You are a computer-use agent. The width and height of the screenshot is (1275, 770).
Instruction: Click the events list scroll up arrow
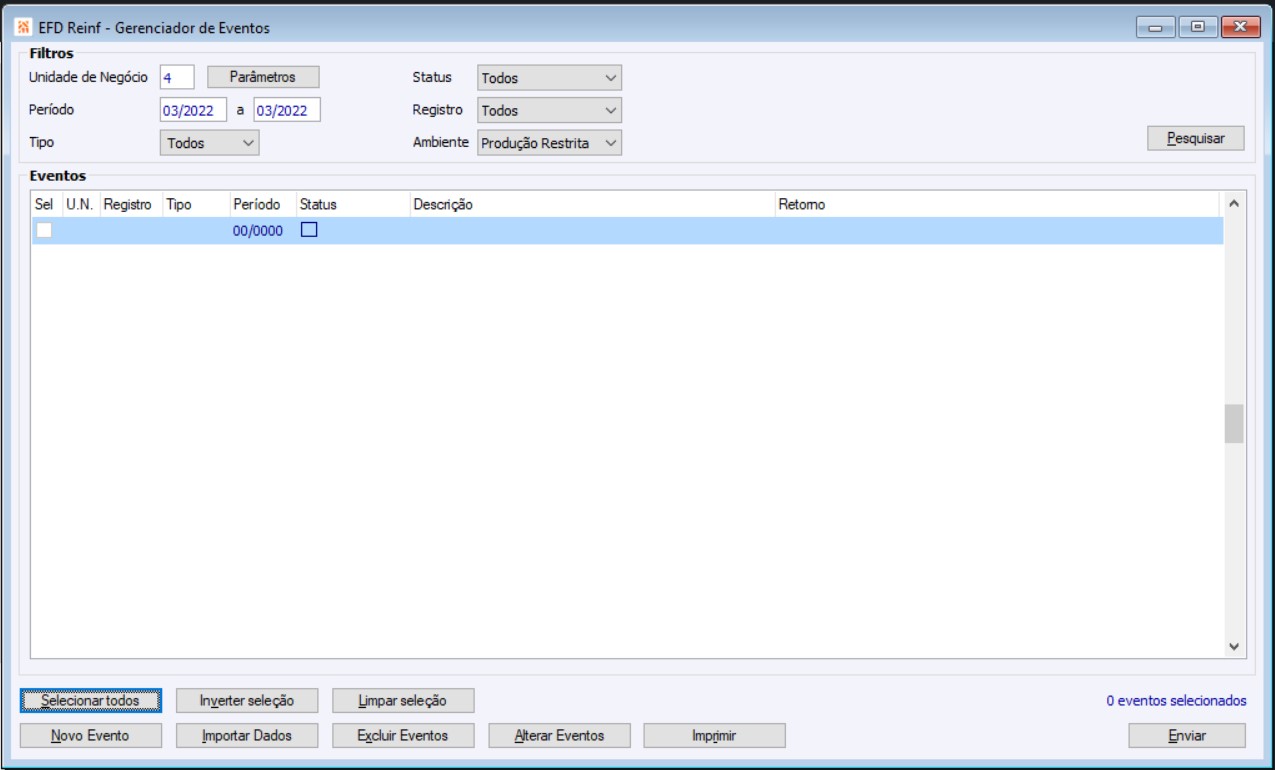1234,203
